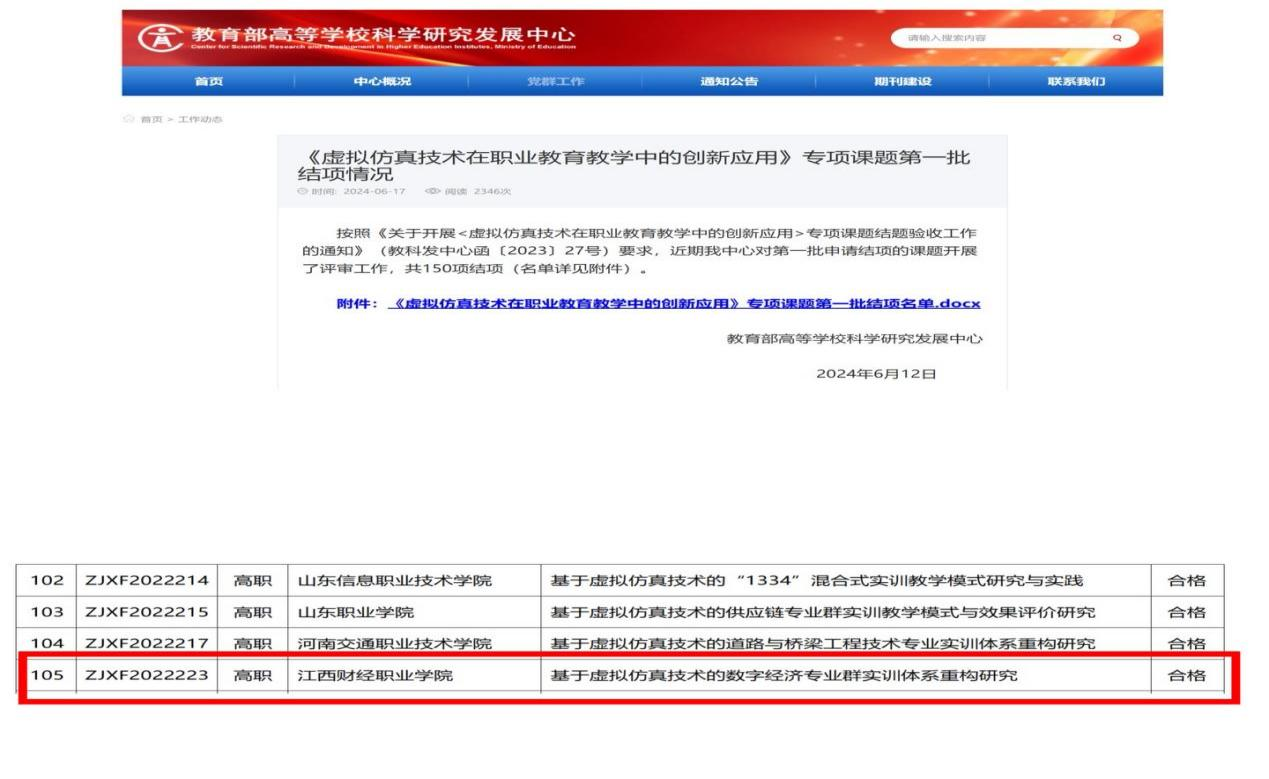The width and height of the screenshot is (1269, 779).
Task: Open the 首页 navigation tab
Action: 209,82
